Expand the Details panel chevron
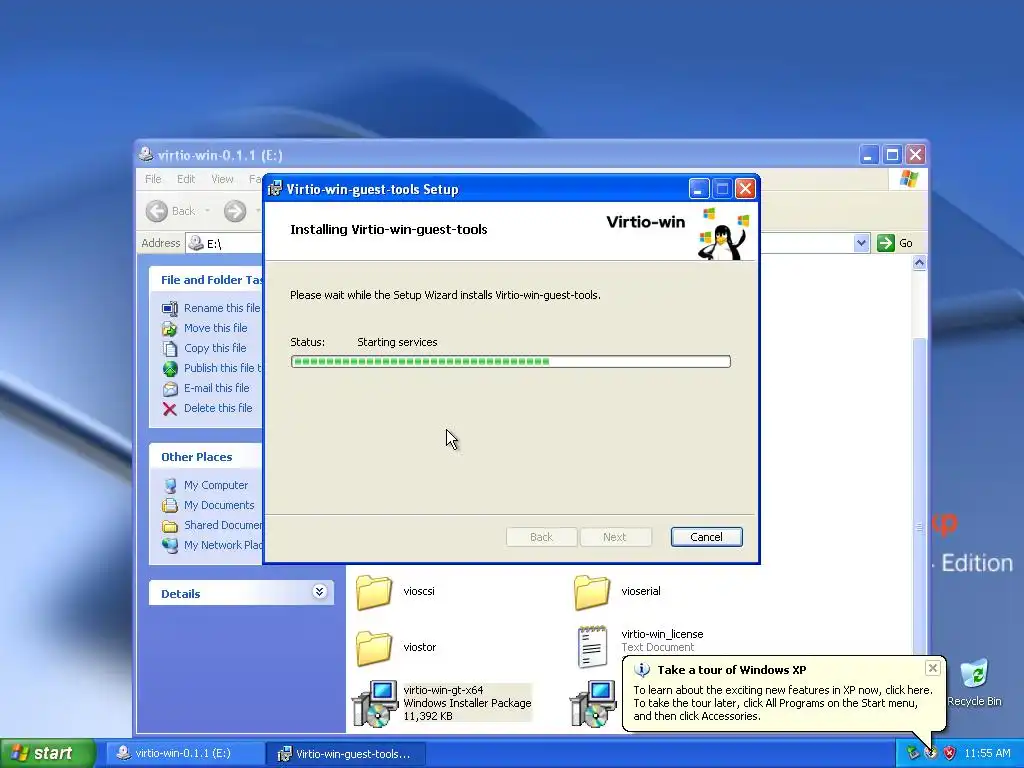The image size is (1024, 768). tap(319, 592)
